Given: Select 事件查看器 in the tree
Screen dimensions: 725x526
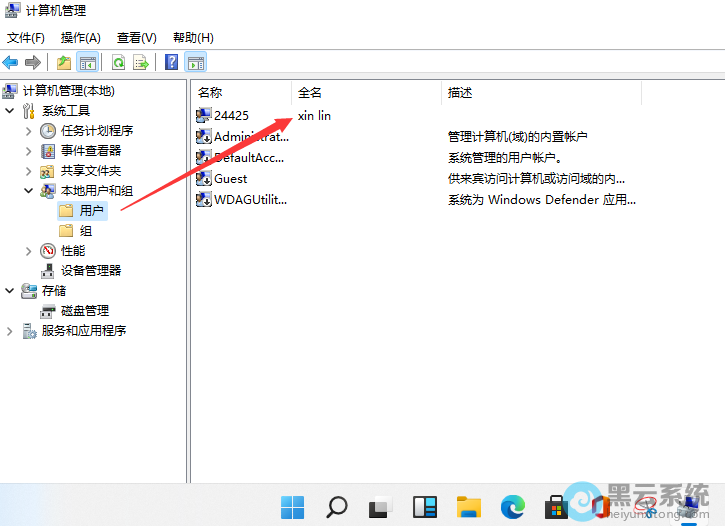Looking at the screenshot, I should coord(91,151).
